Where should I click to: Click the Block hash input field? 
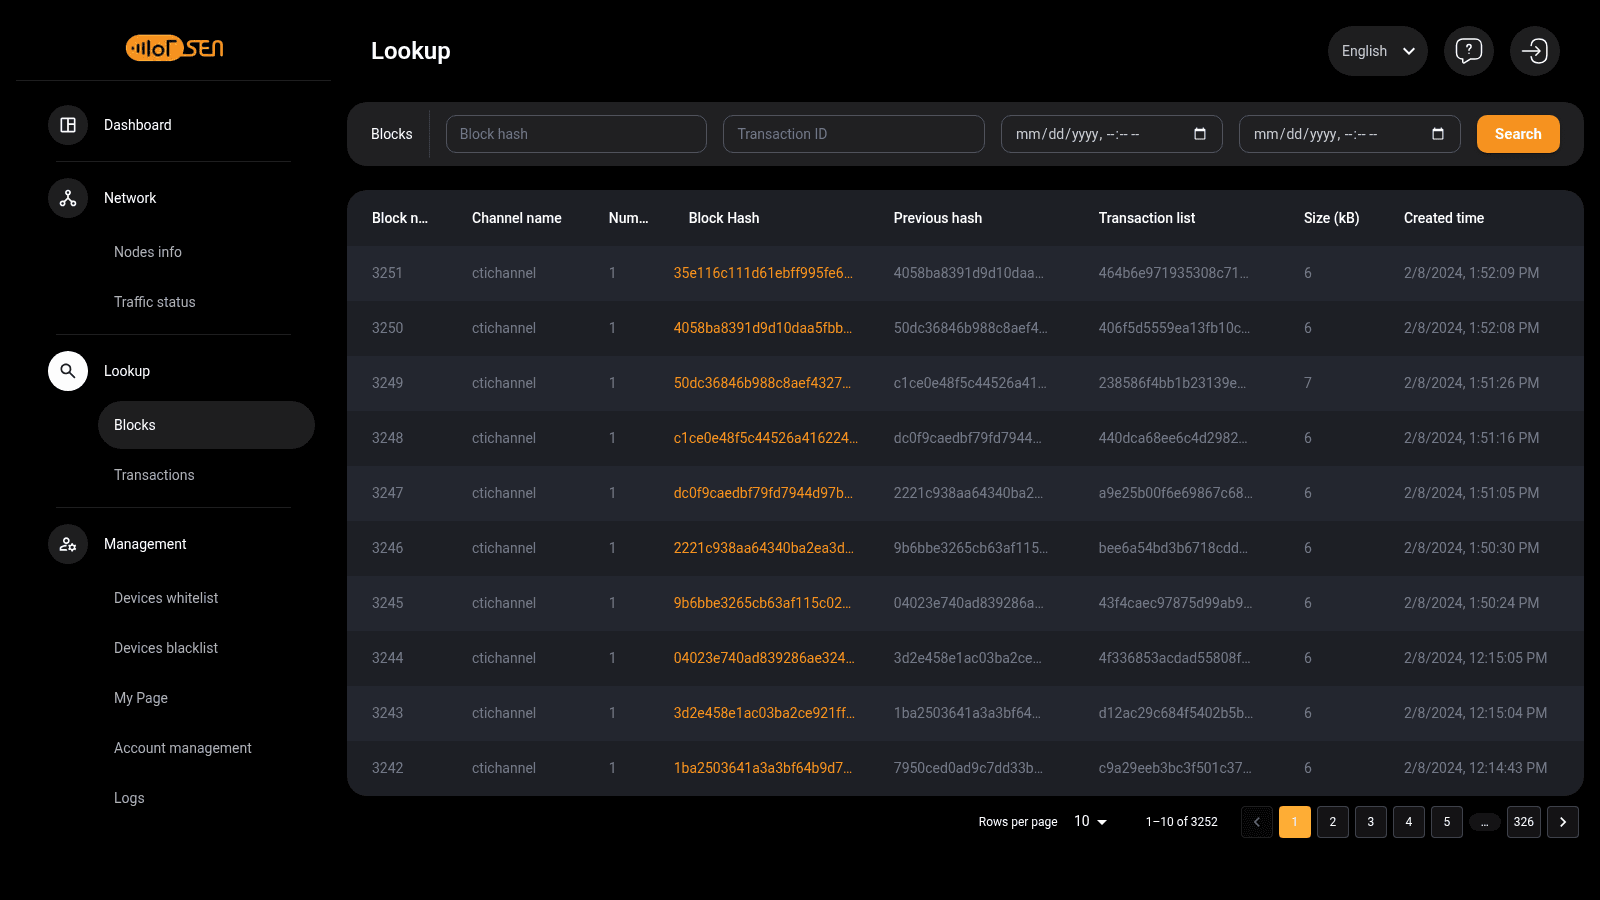point(576,134)
